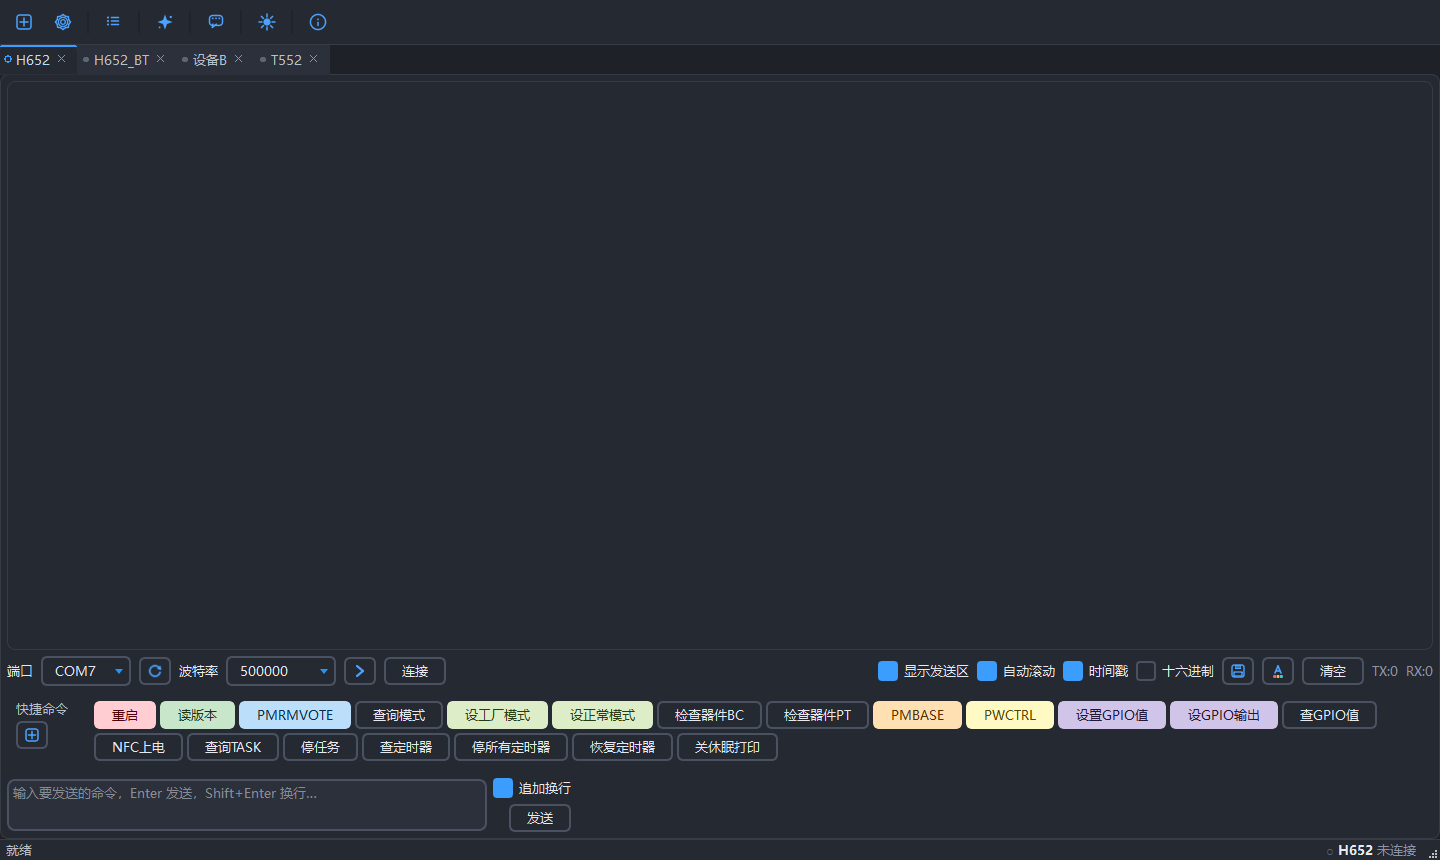Run the 设置GPIO值 quick command

click(1112, 715)
